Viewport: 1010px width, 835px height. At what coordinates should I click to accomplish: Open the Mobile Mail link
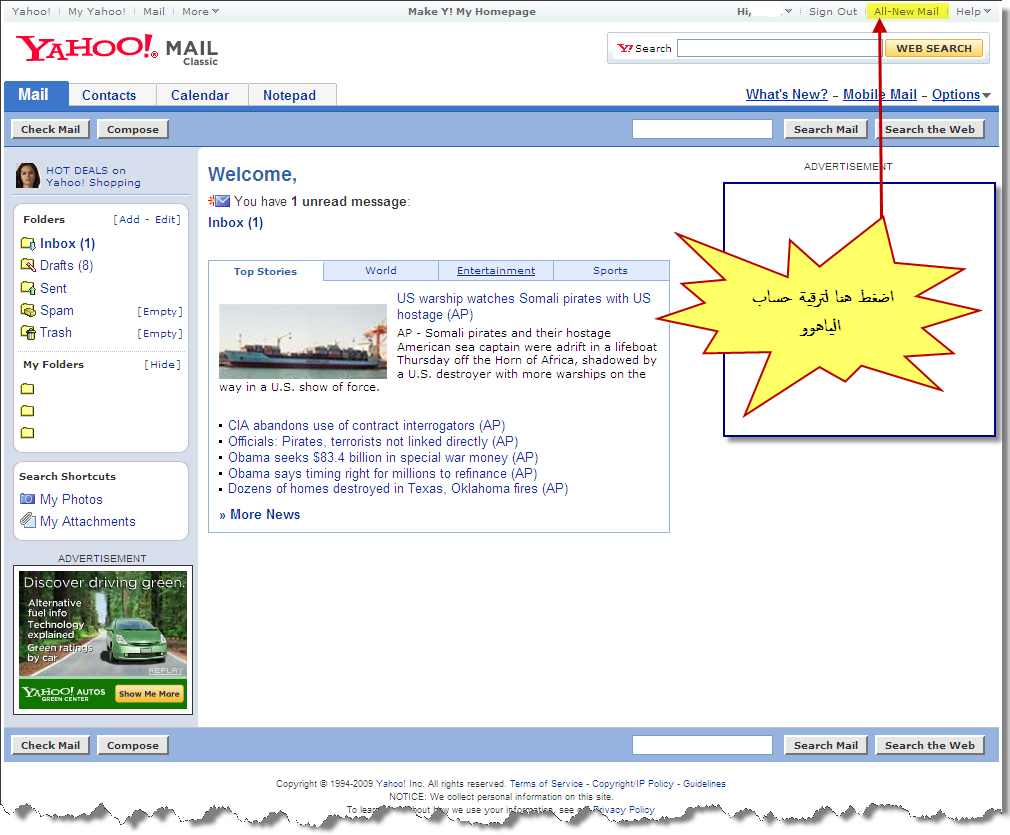[880, 94]
